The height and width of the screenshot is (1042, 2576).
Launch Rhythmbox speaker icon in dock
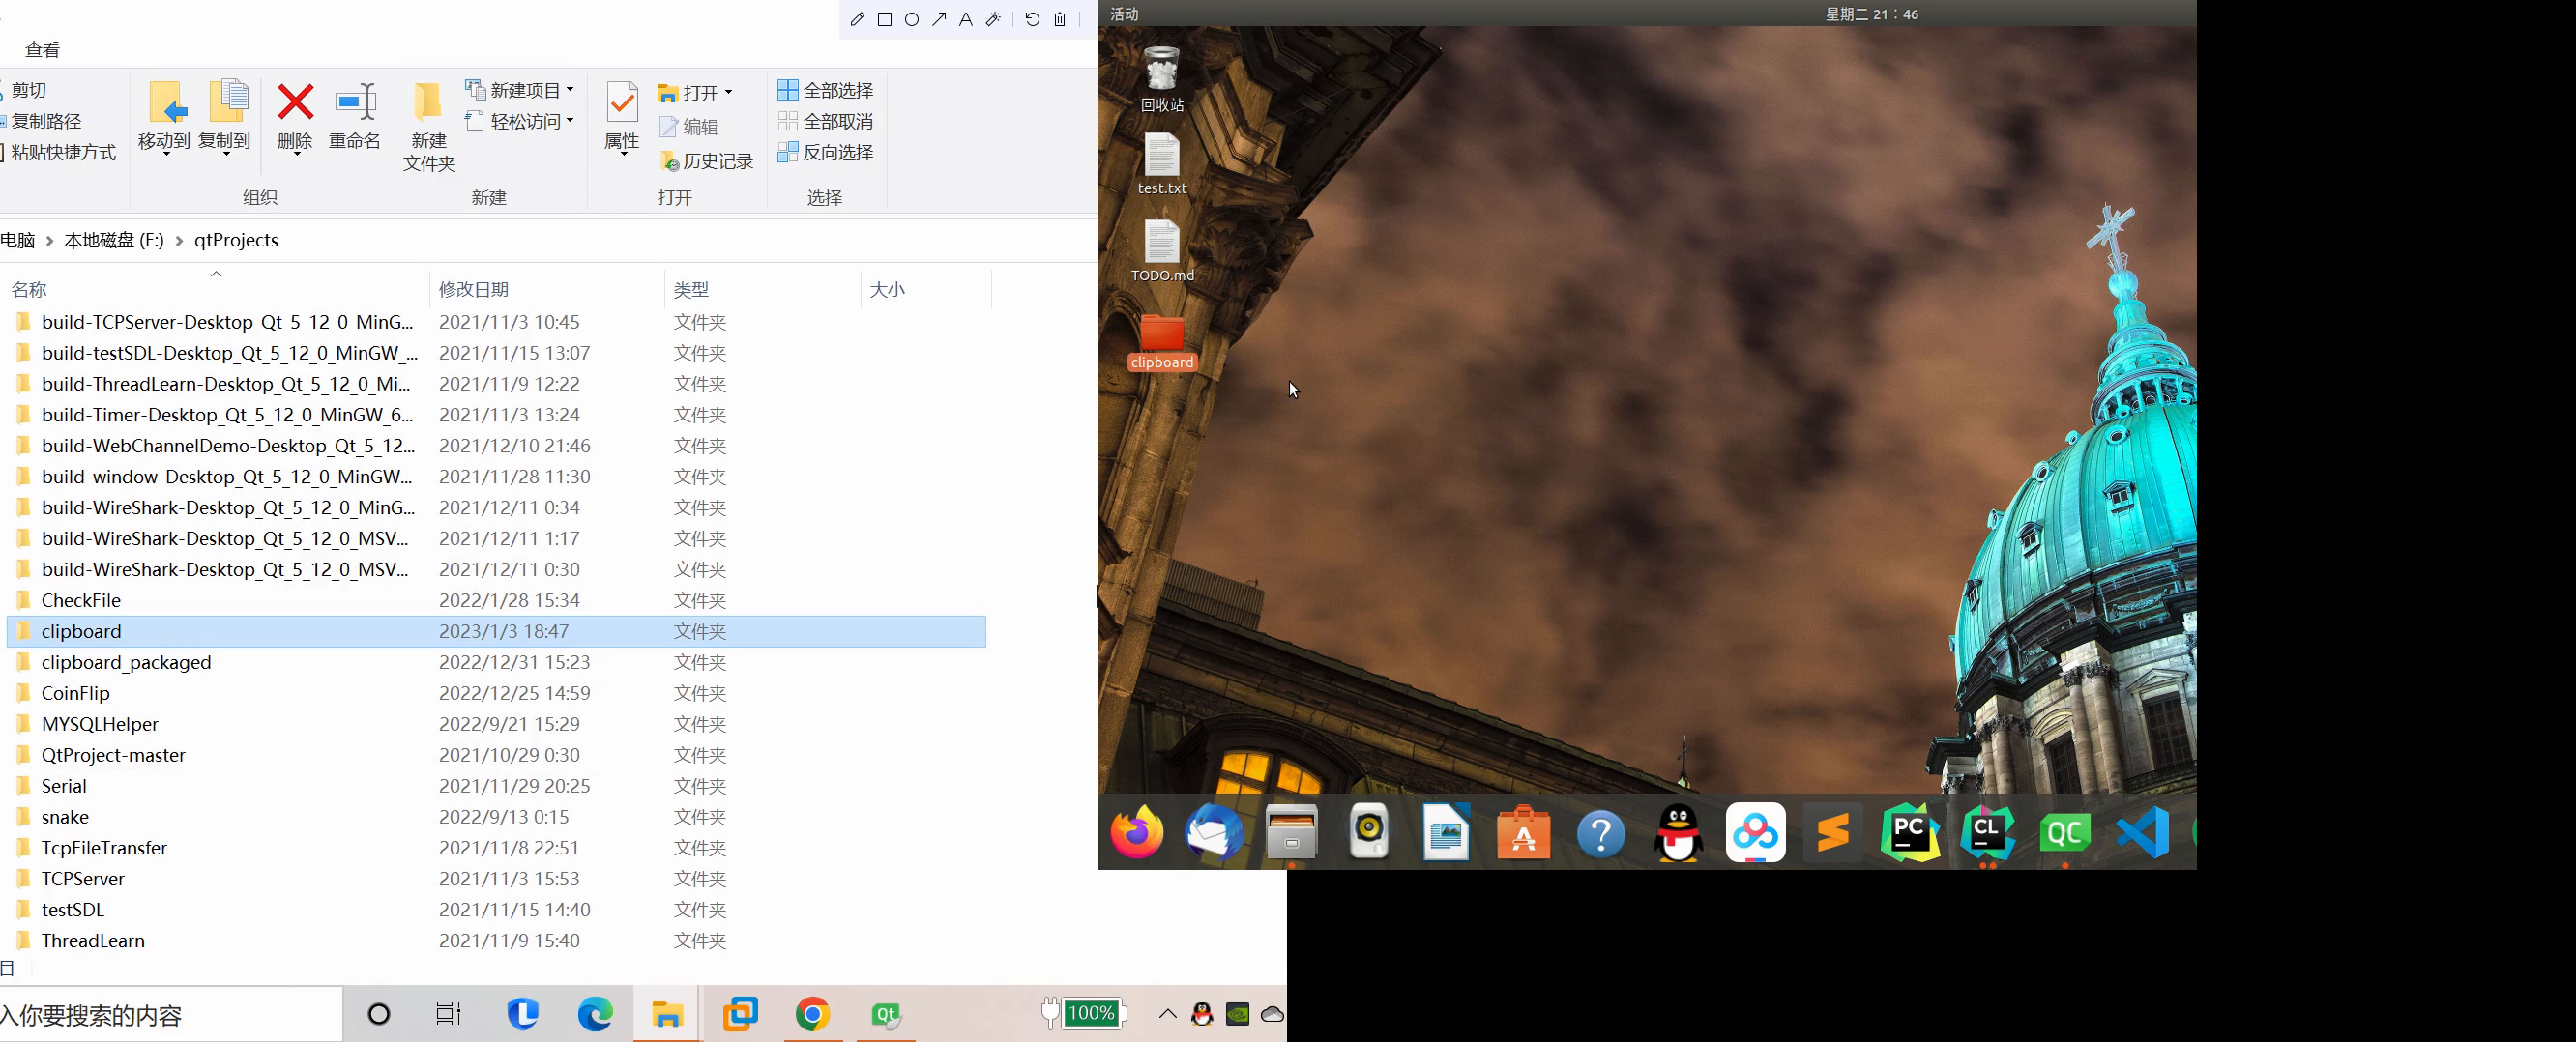click(x=1369, y=832)
